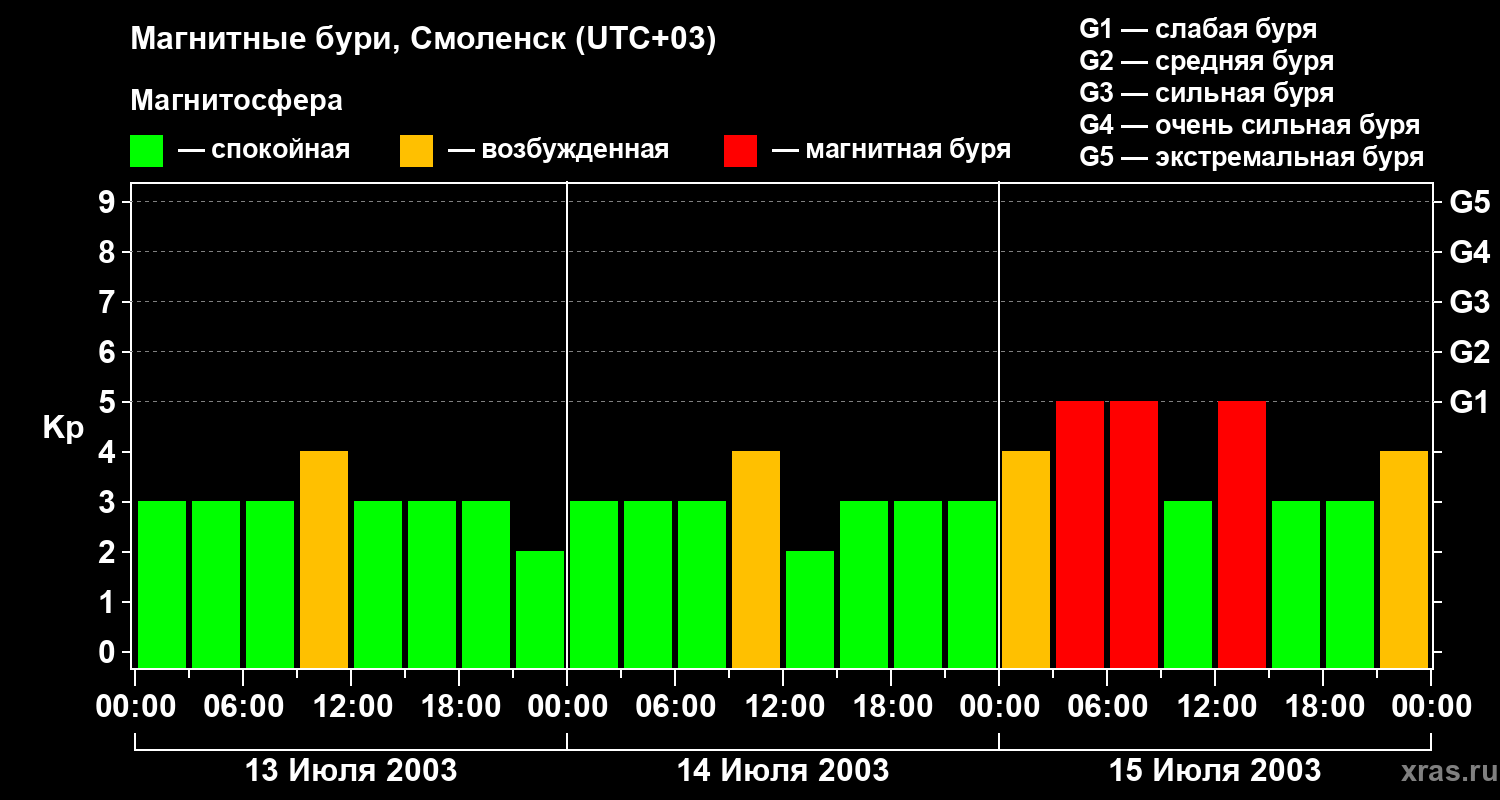The width and height of the screenshot is (1500, 800).
Task: Click the green 'спокойная' legend swatch
Action: tap(146, 151)
